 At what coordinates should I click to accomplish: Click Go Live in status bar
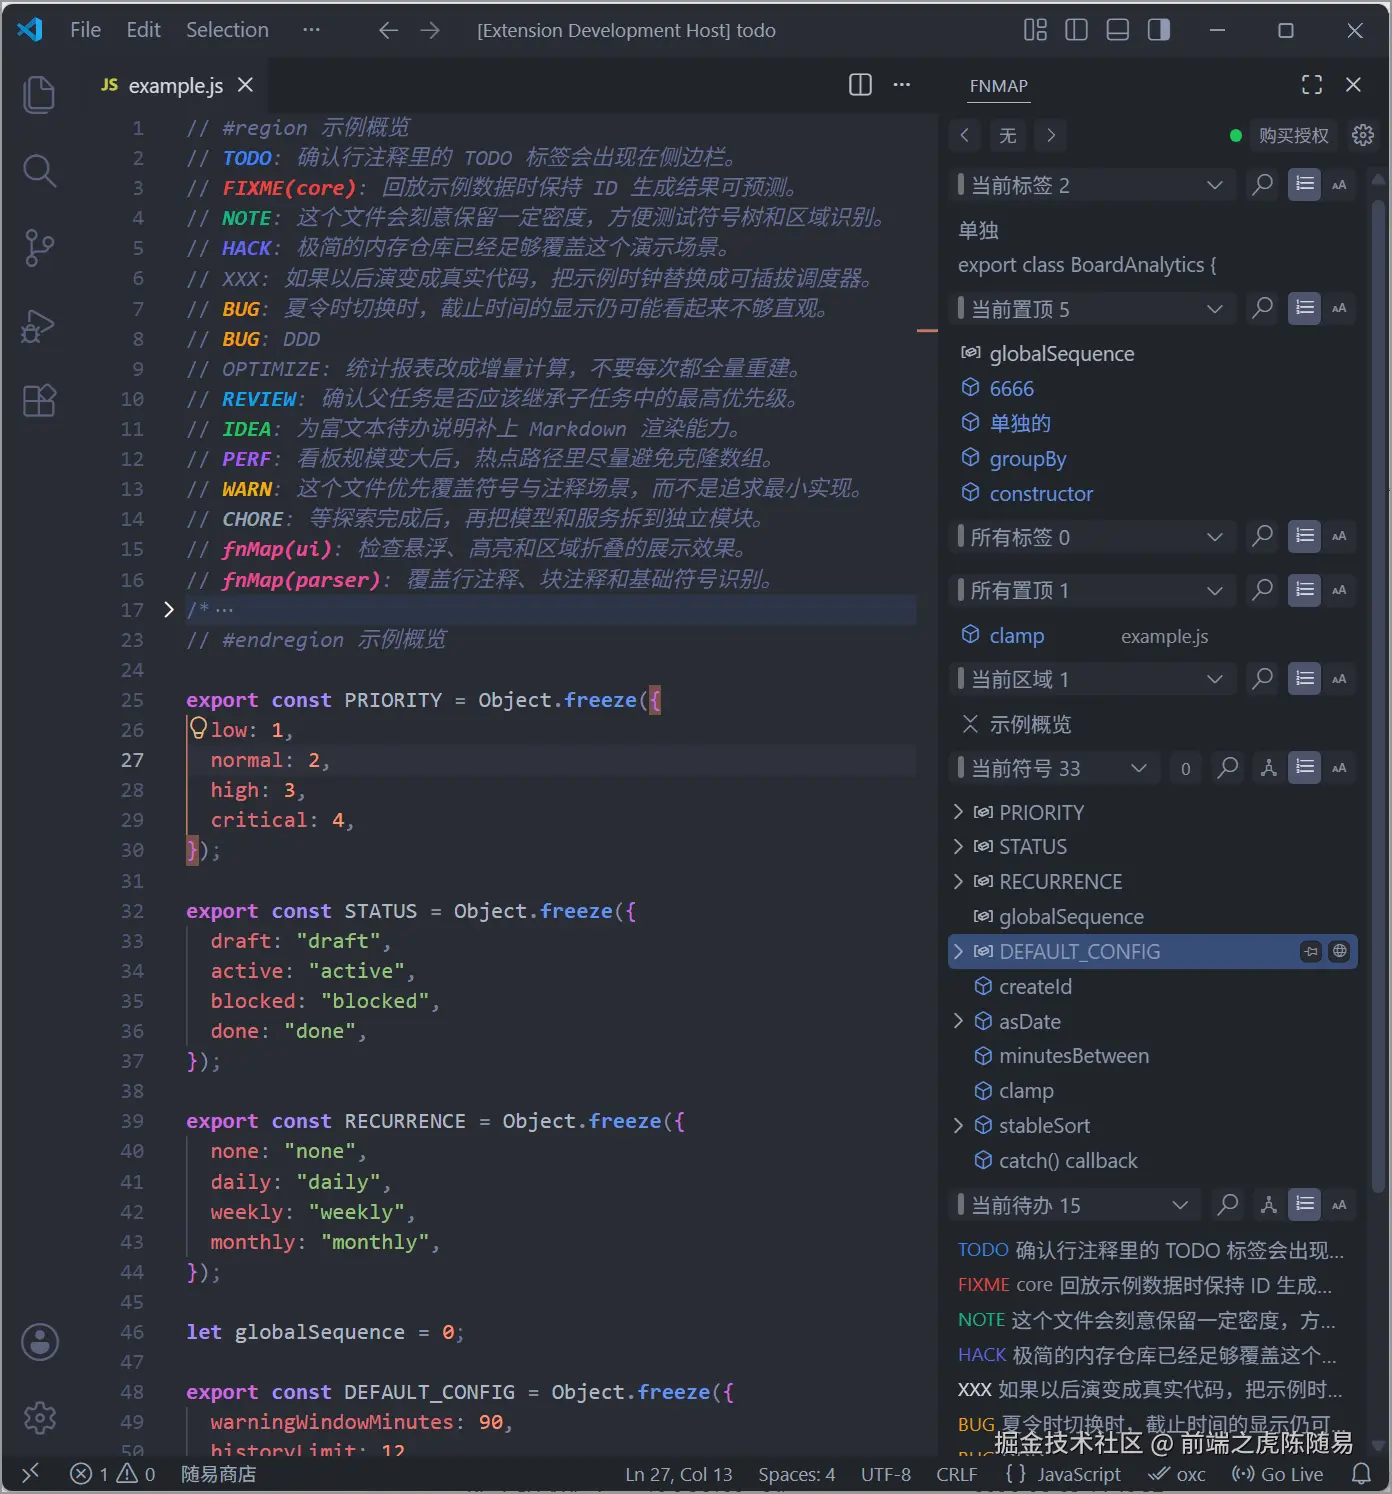(x=1278, y=1474)
